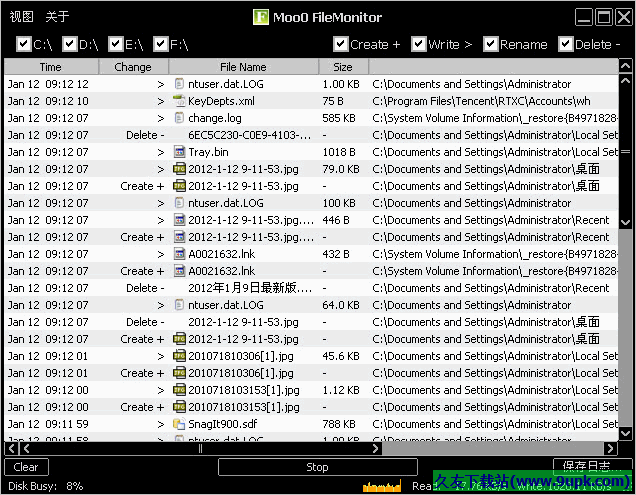This screenshot has width=636, height=495.
Task: Select the Delete row 6EC5C230-C0E9-4103-…
Action: 312,135
